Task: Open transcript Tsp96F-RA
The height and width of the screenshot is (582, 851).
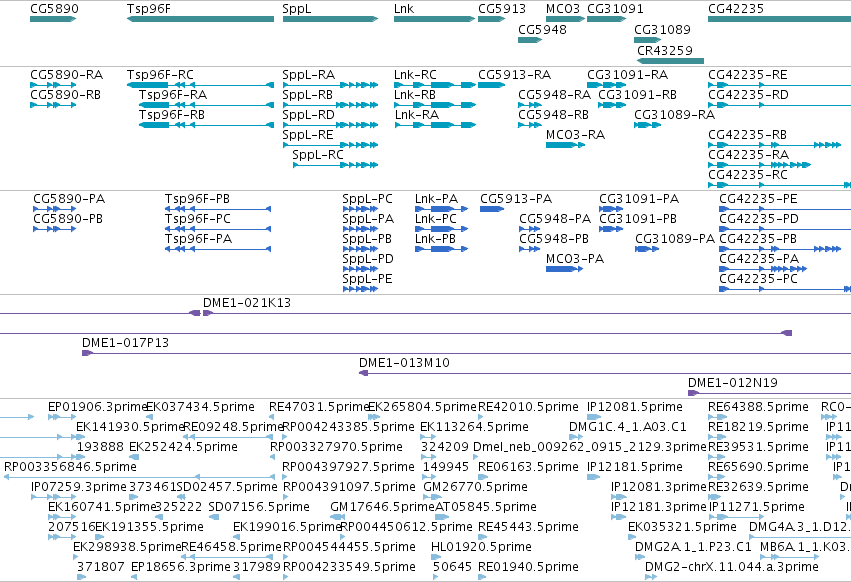Action: (x=206, y=105)
